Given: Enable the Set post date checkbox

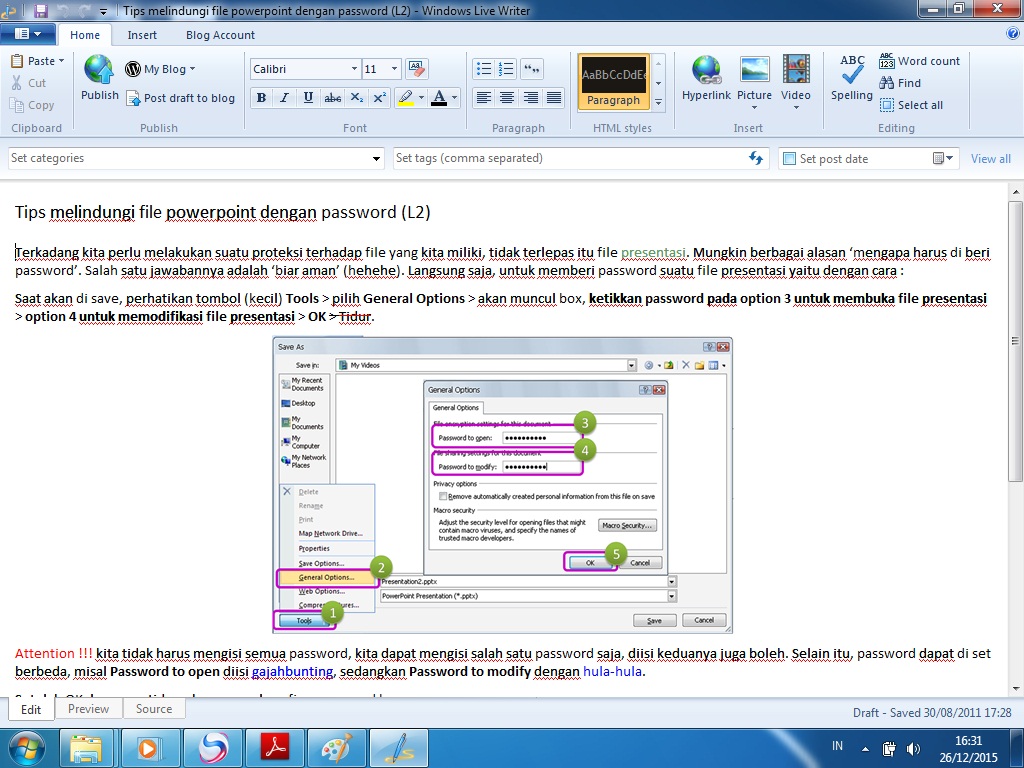Looking at the screenshot, I should point(789,159).
